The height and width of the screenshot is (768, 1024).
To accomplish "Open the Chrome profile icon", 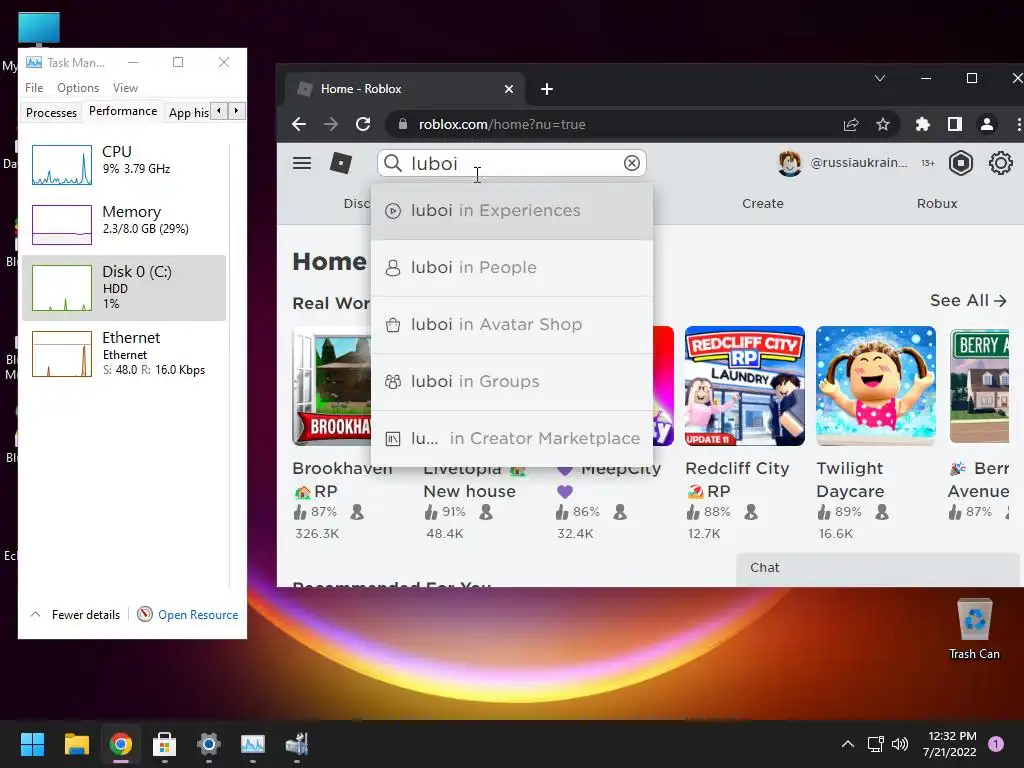I will coord(987,124).
